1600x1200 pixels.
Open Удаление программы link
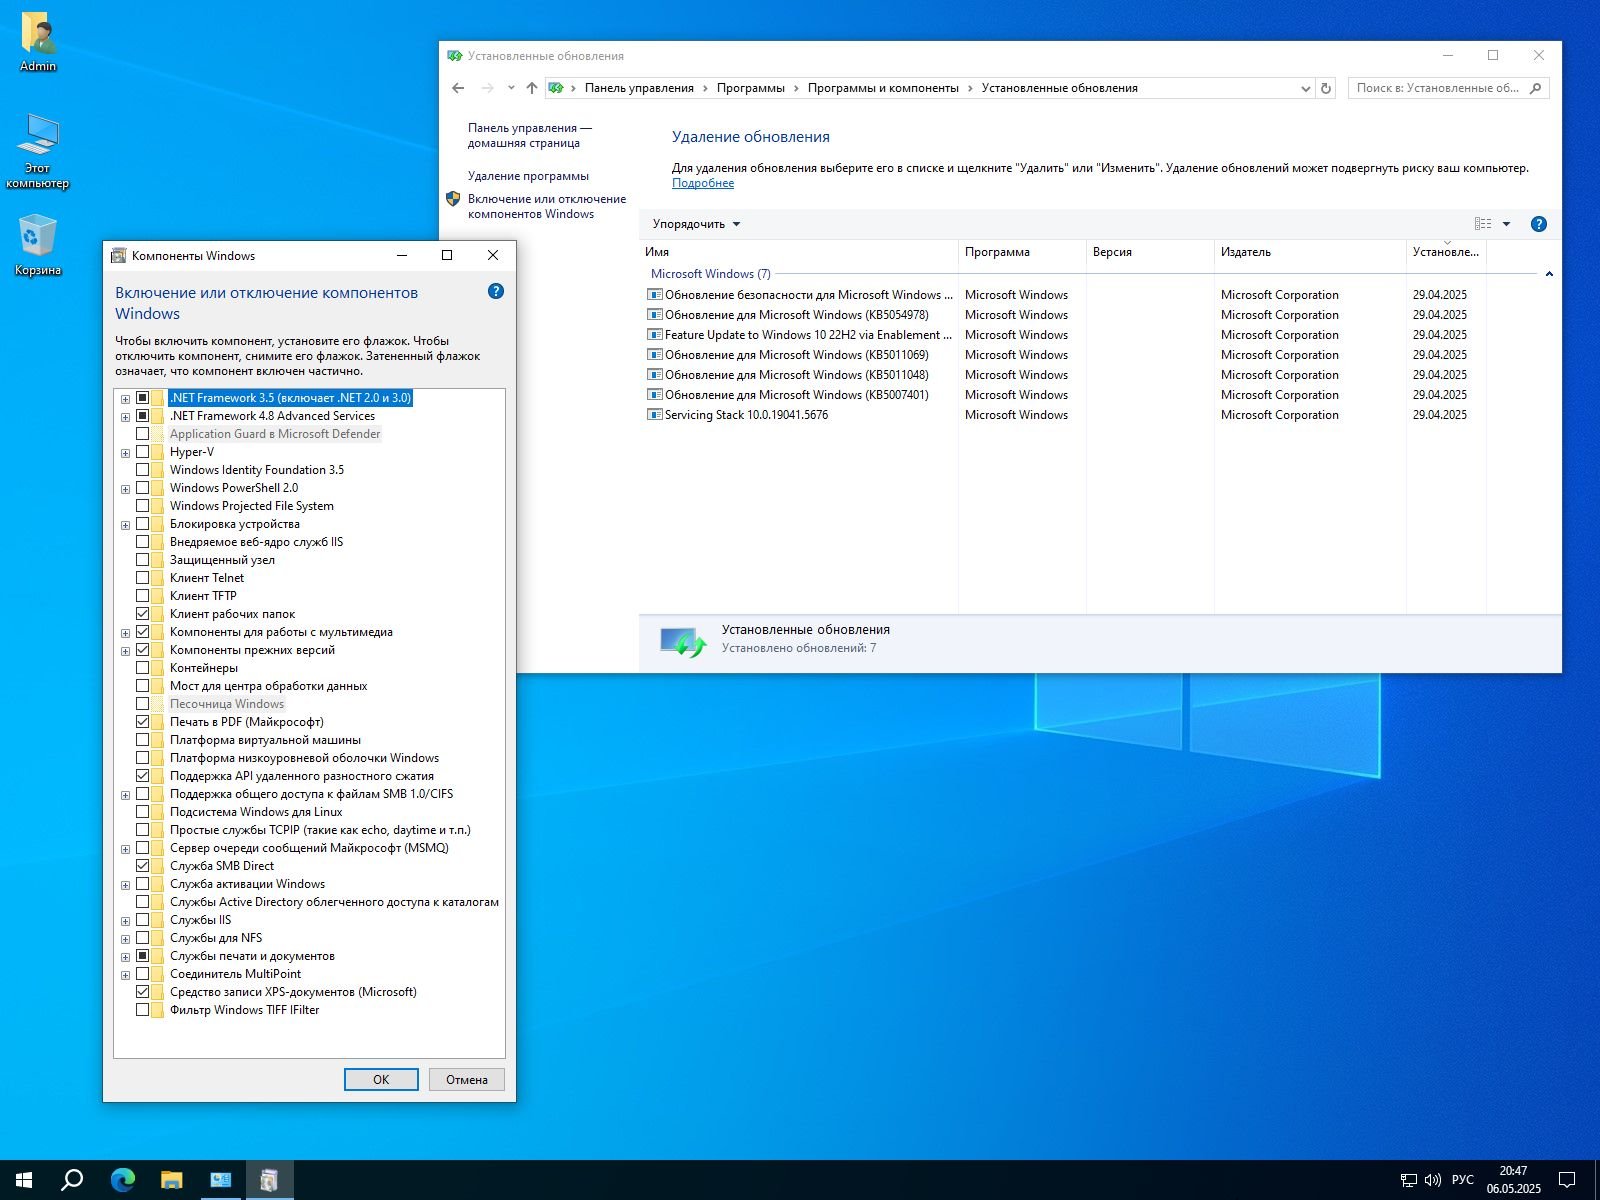(x=528, y=176)
